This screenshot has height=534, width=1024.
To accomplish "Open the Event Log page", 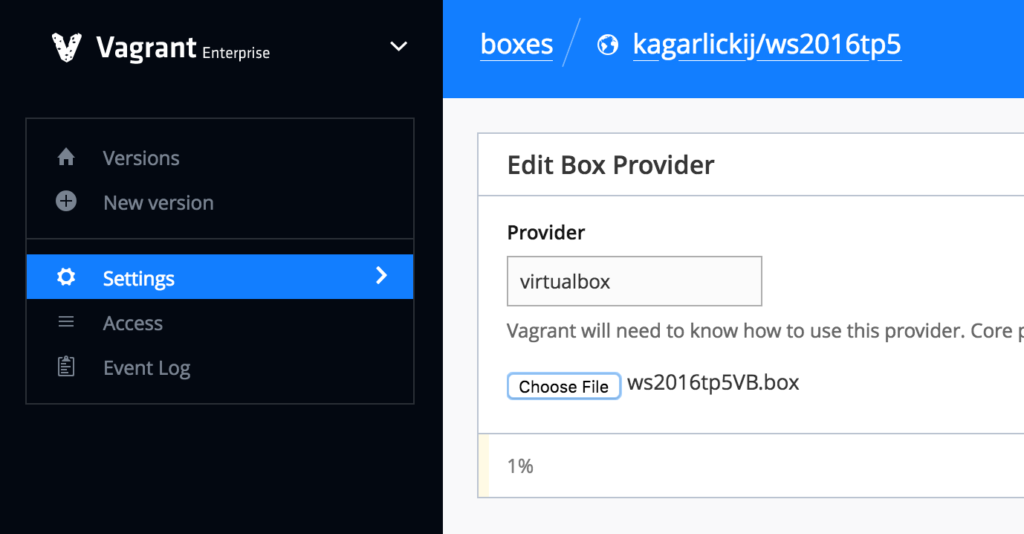I will coord(146,368).
